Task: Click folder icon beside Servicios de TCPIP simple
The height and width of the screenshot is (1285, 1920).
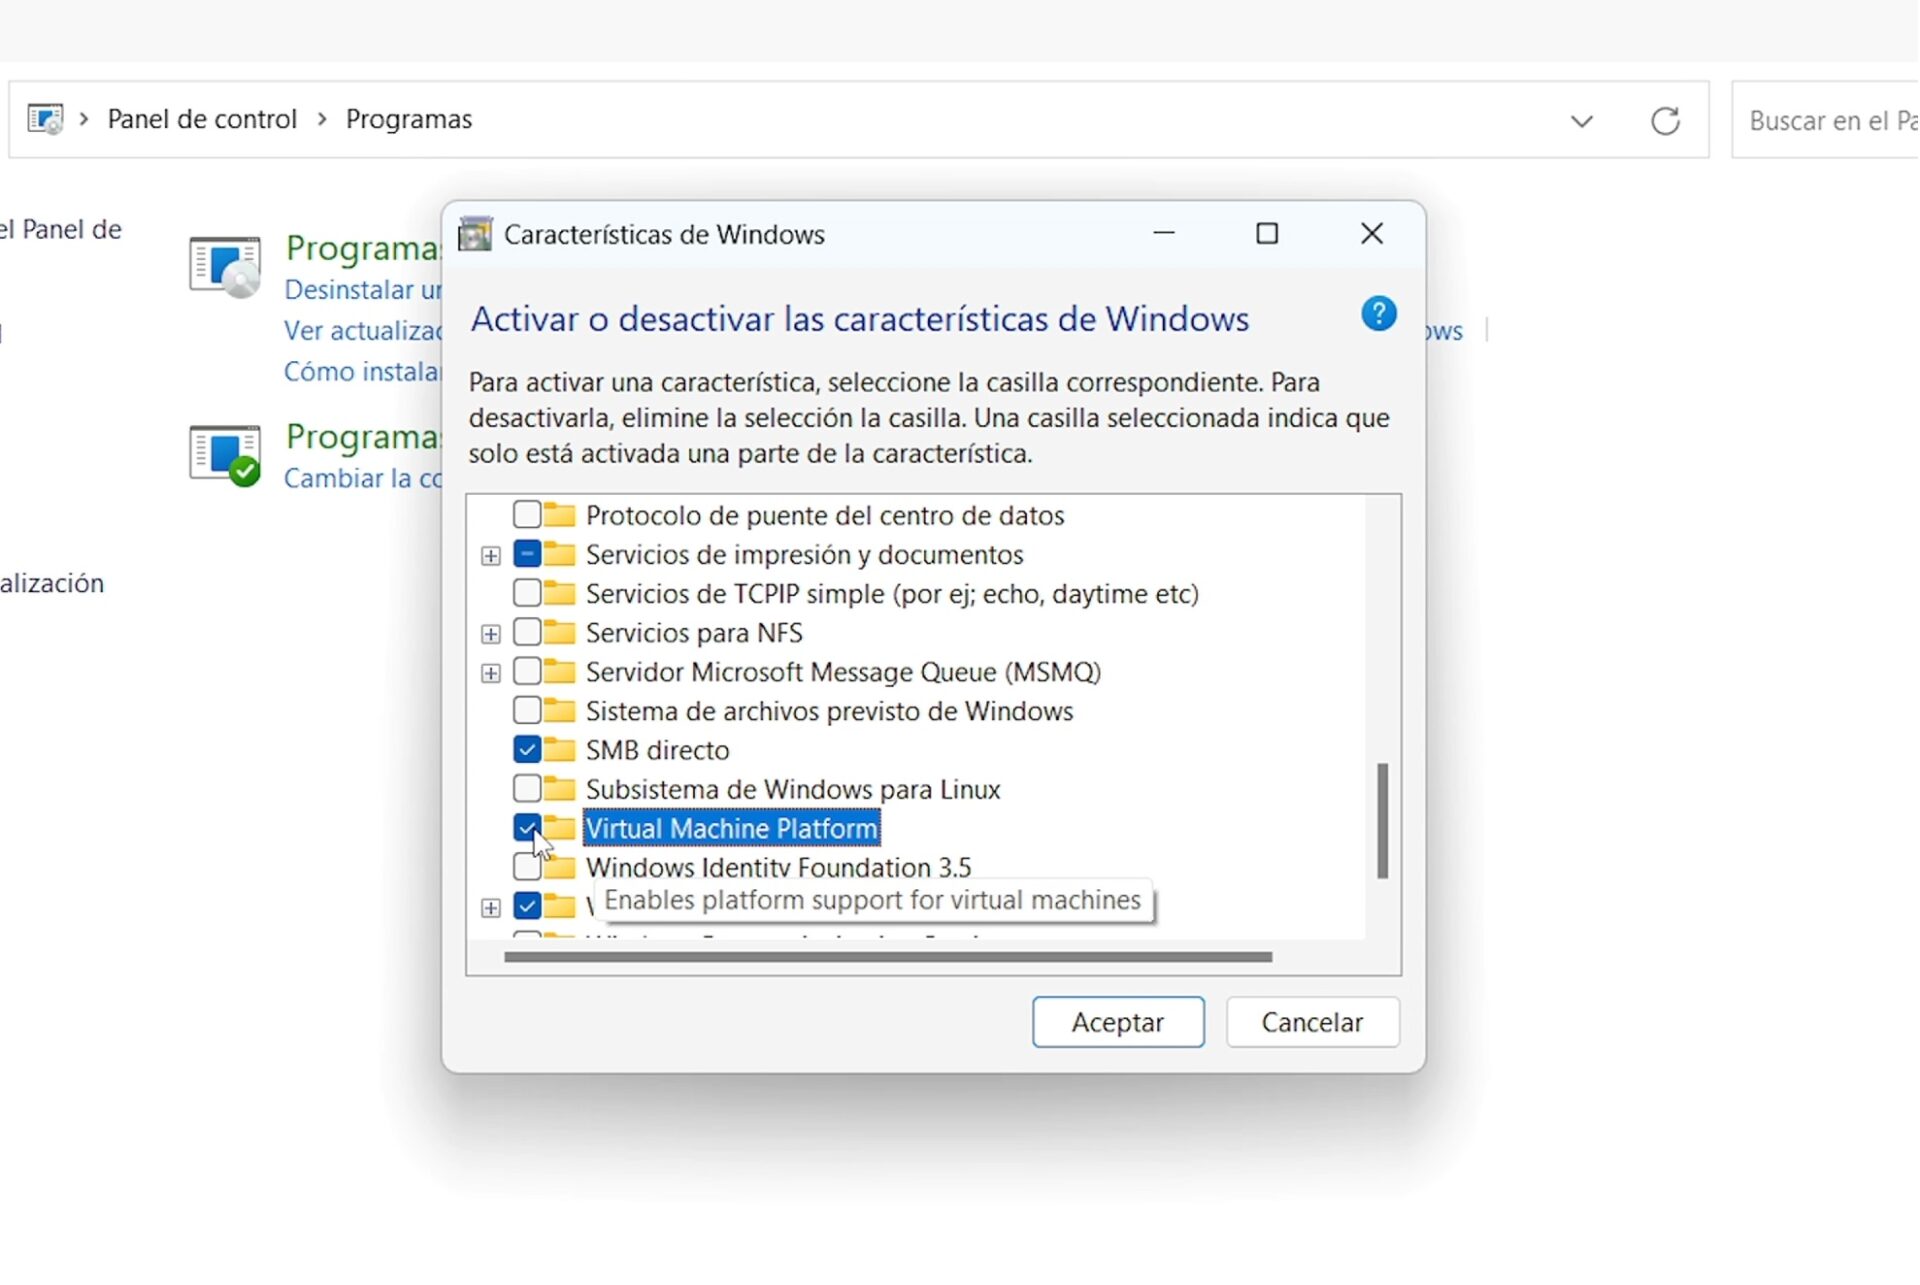Action: tap(560, 594)
